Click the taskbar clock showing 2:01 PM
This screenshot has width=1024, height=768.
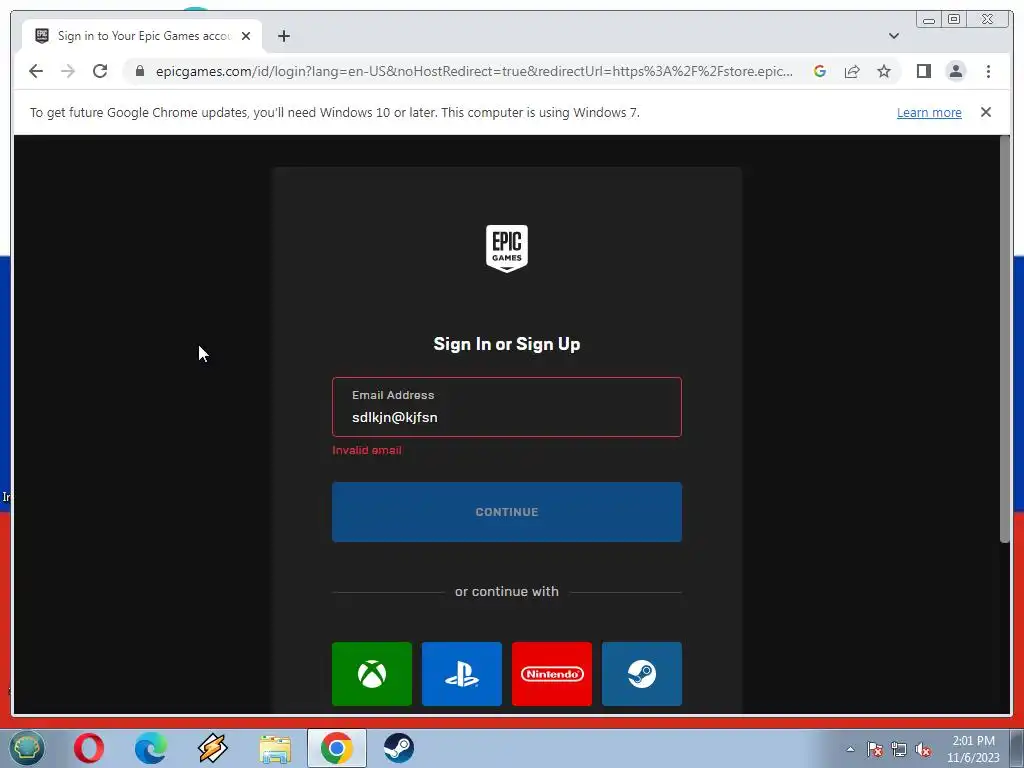tap(973, 749)
